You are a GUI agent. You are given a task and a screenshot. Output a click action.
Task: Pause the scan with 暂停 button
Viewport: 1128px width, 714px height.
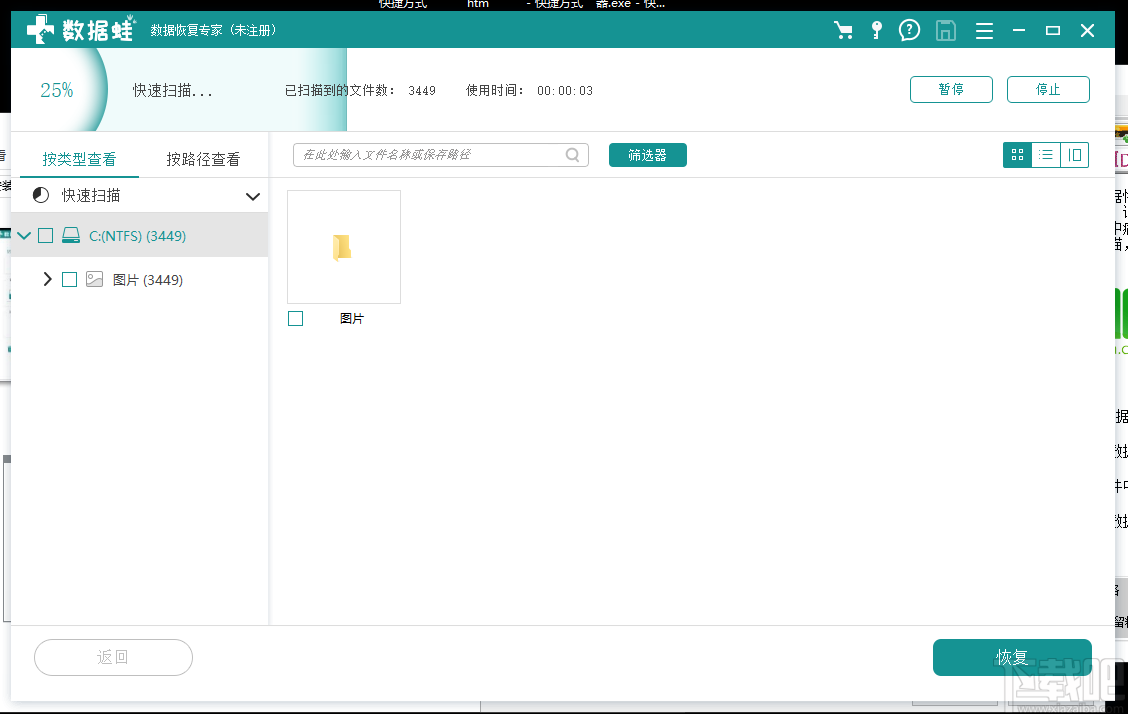950,89
